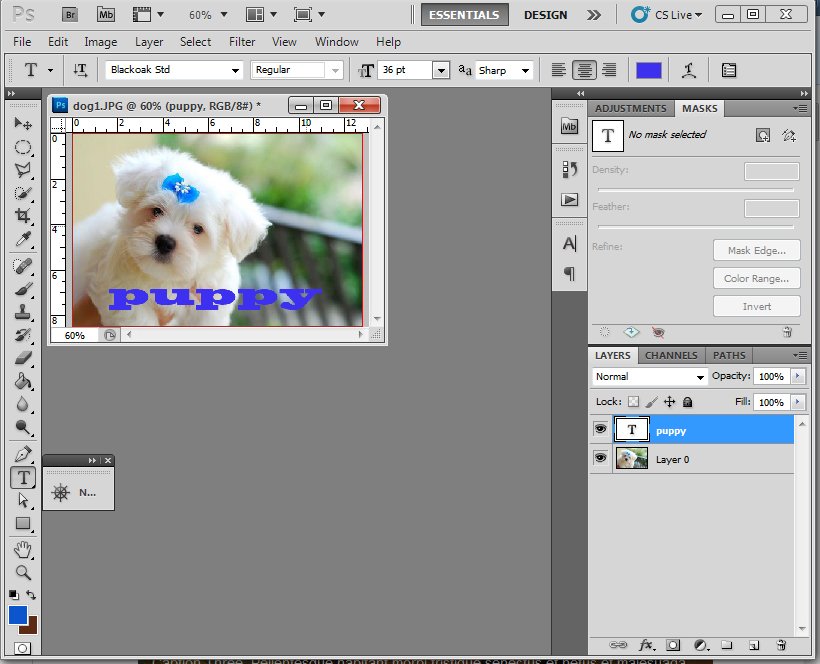
Task: Click the blue foreground color swatch
Action: click(17, 615)
